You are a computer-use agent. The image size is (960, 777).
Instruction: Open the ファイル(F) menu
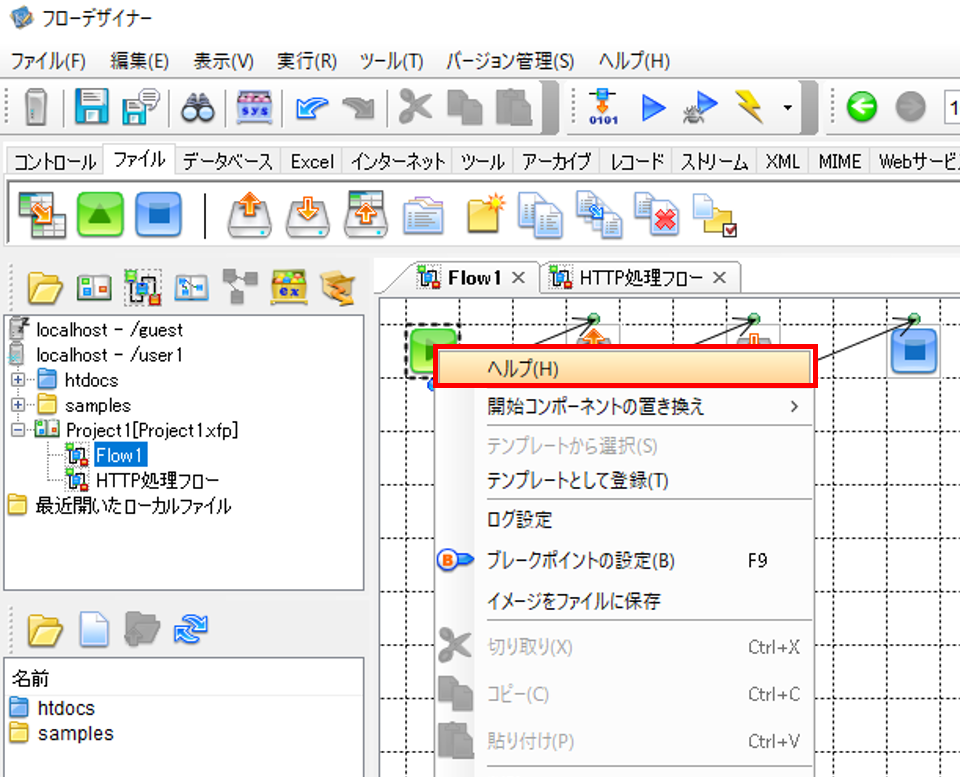(x=48, y=61)
